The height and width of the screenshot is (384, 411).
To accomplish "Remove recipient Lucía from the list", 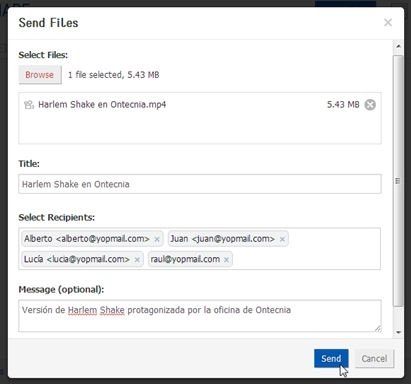I will (x=137, y=259).
